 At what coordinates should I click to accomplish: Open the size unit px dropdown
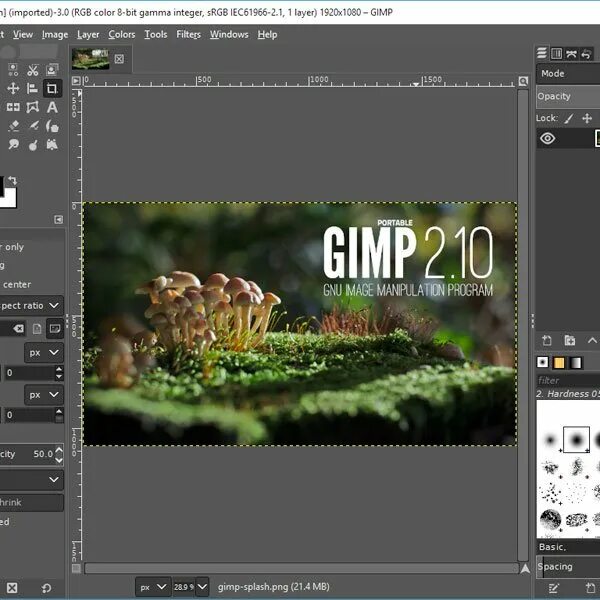pos(44,395)
